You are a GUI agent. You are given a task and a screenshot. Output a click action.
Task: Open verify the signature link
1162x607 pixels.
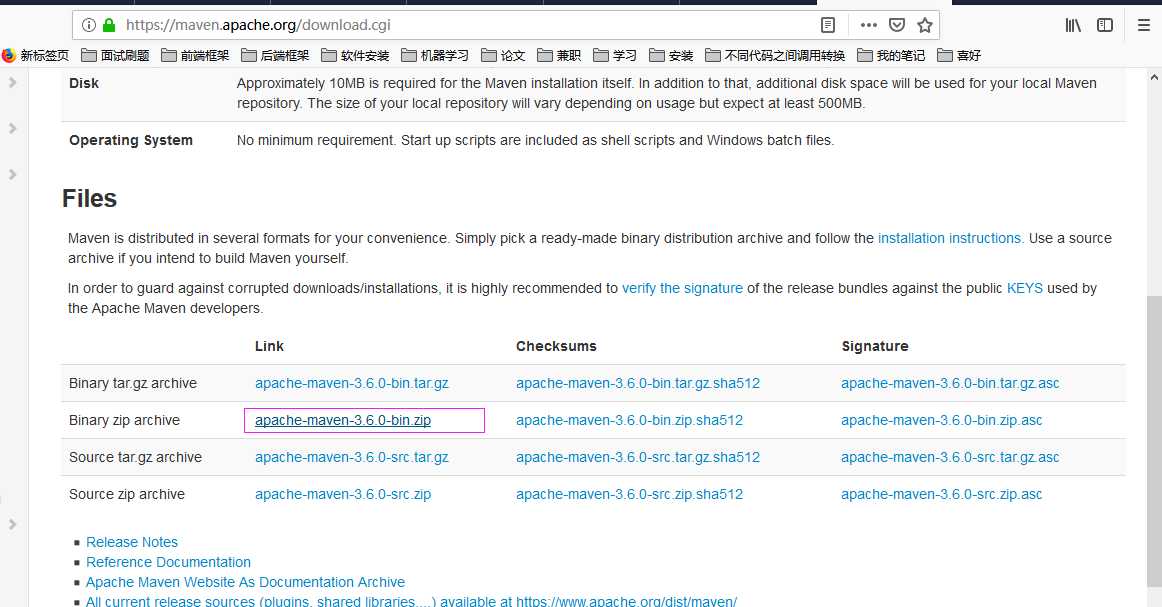[682, 288]
